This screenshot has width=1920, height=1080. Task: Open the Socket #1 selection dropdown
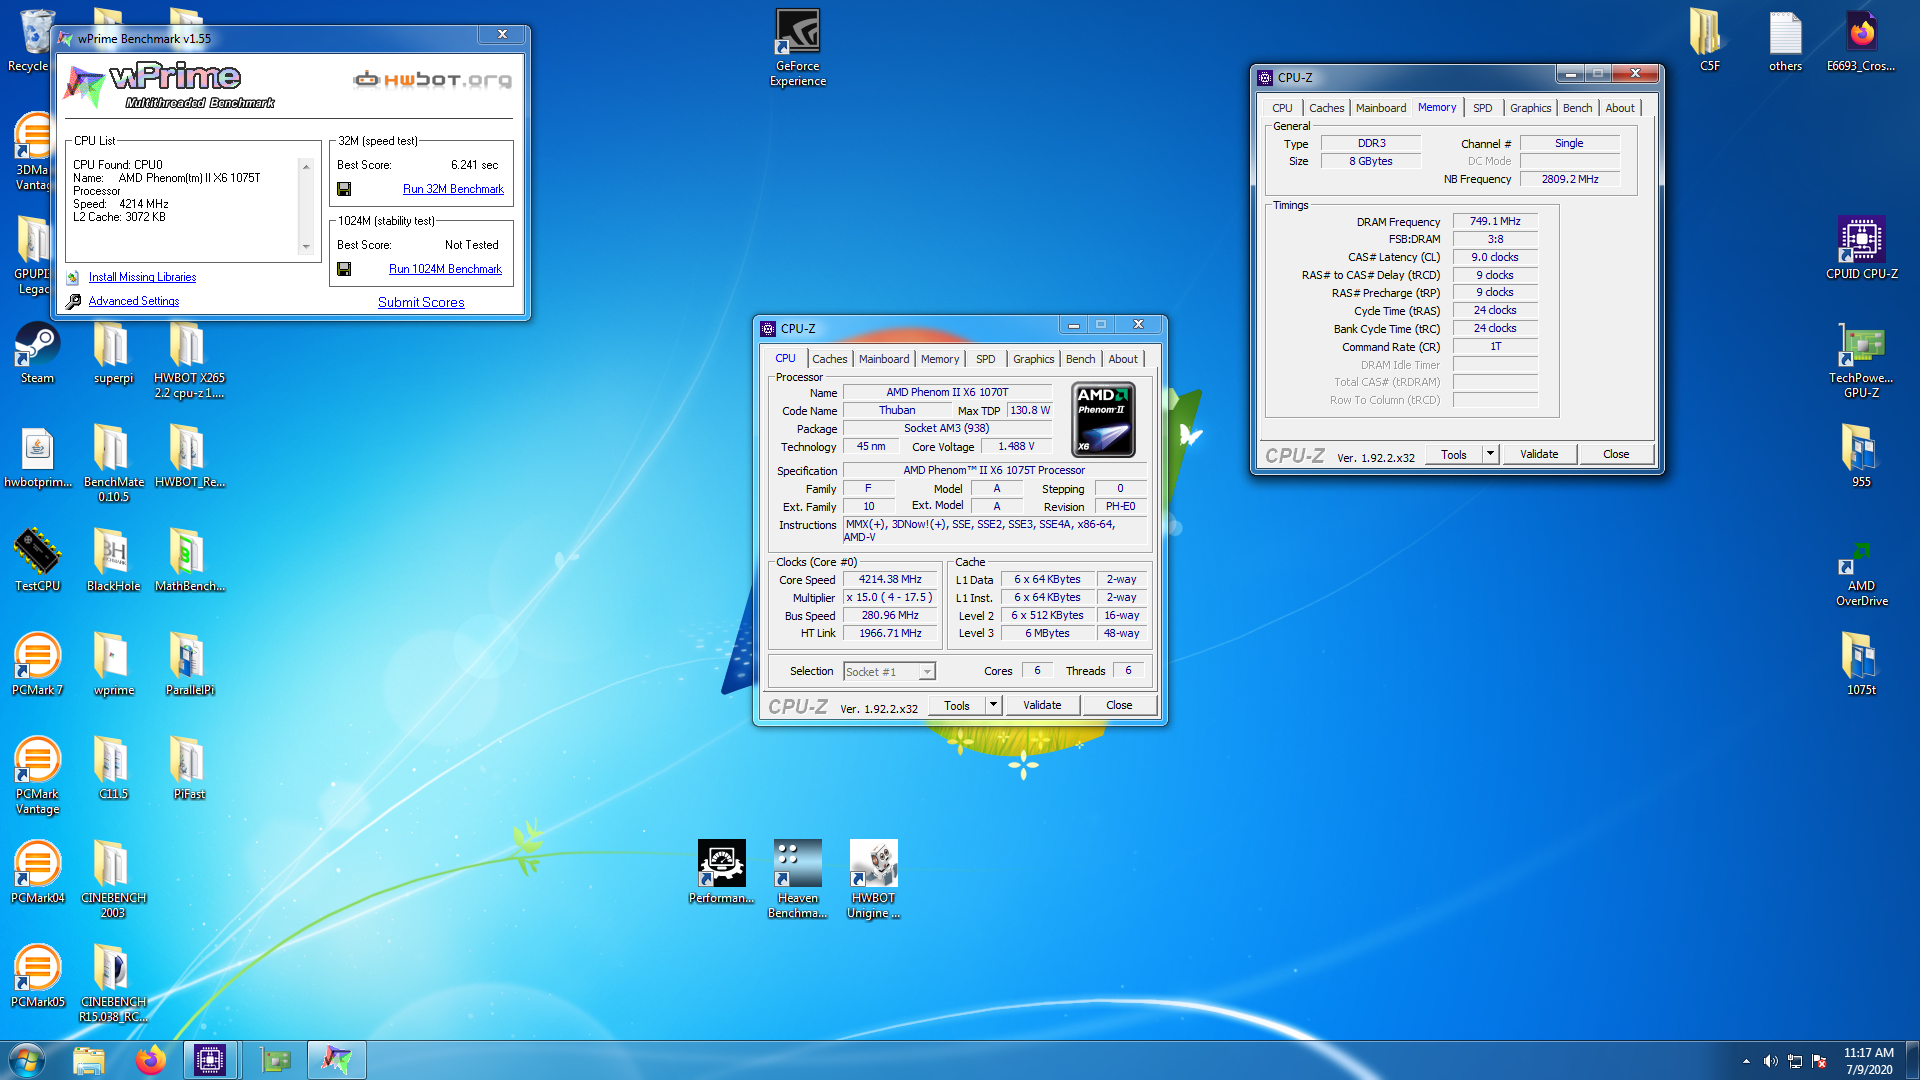889,672
